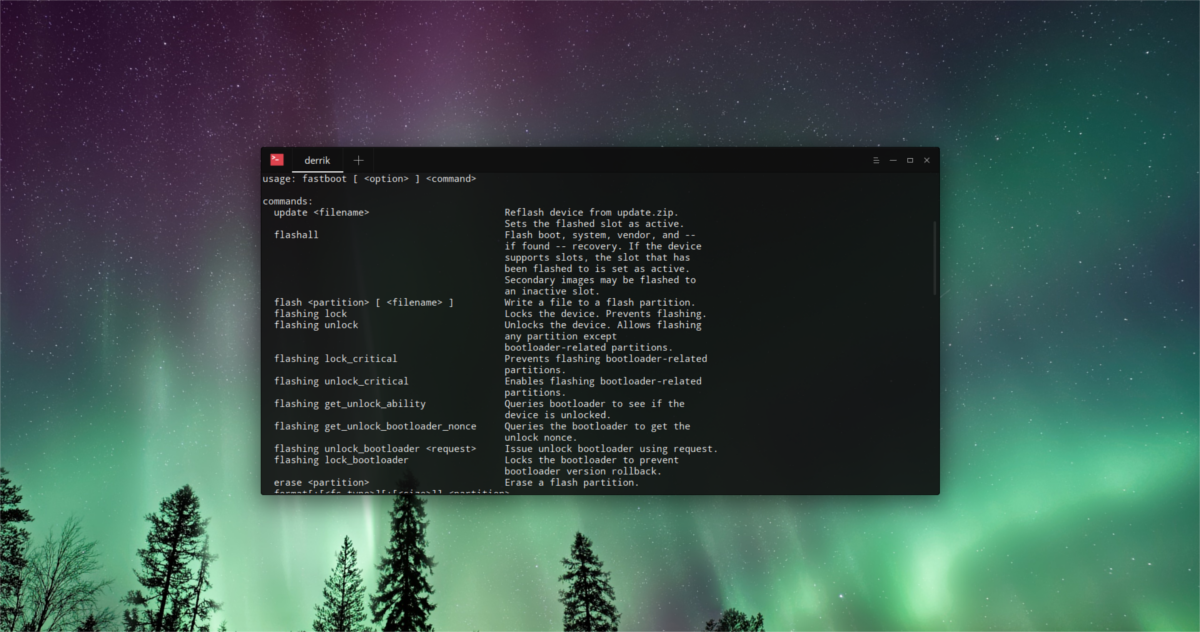Click 'Queries the bootloader to get the' text
The image size is (1200, 632).
pyautogui.click(x=597, y=426)
